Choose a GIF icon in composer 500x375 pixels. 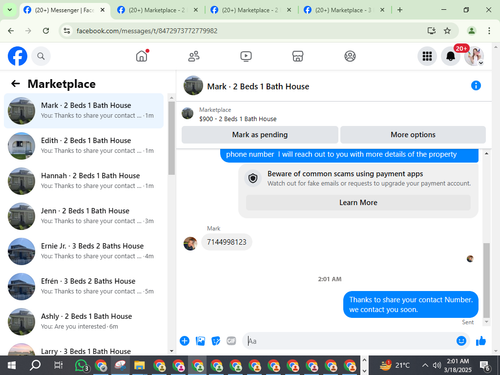(231, 341)
